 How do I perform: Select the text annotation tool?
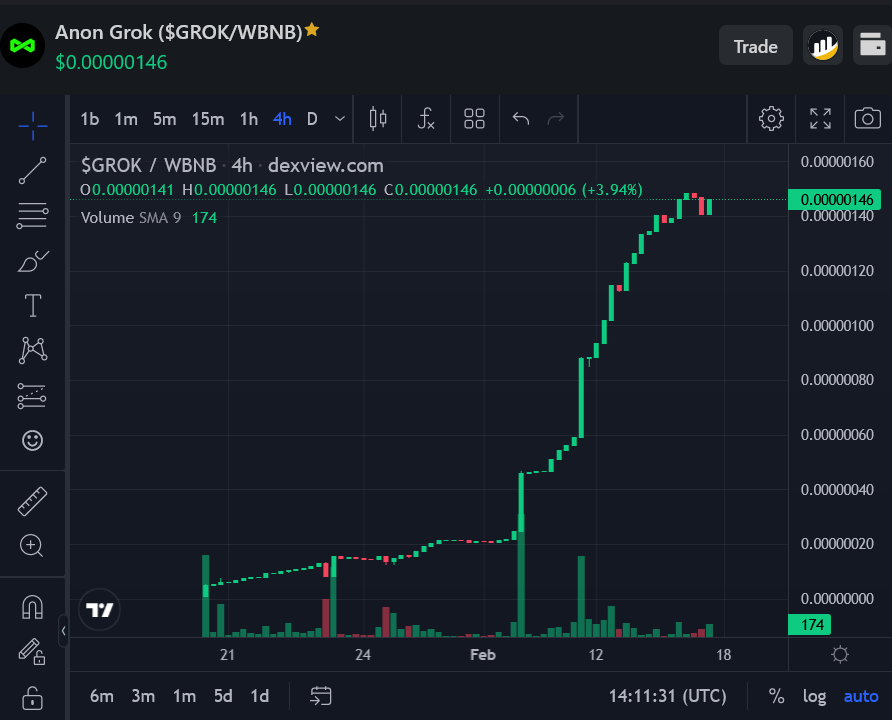pos(32,305)
